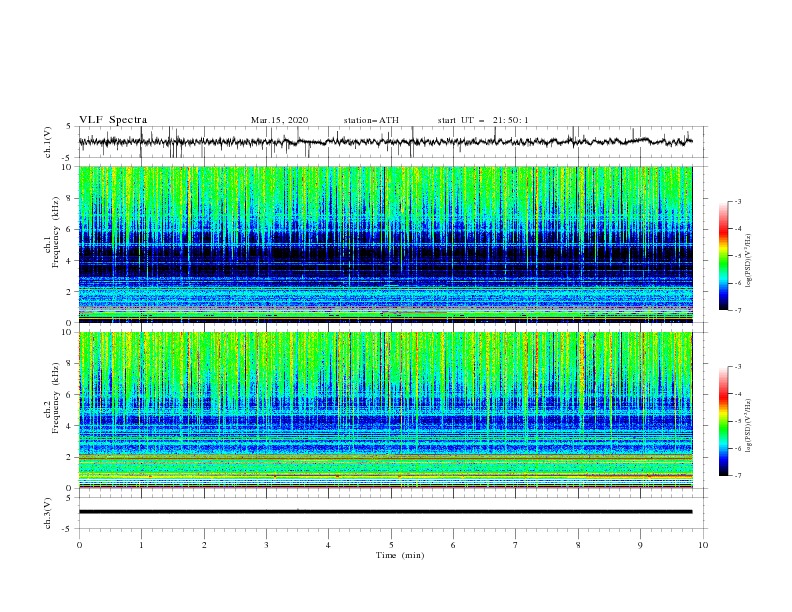Click the "5" tick on ch.1(V) axis

coord(69,127)
